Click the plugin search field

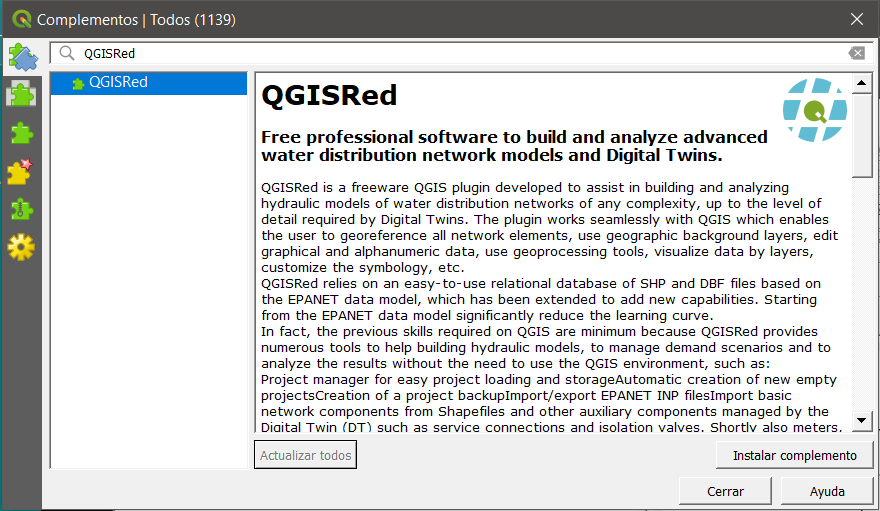click(x=463, y=53)
